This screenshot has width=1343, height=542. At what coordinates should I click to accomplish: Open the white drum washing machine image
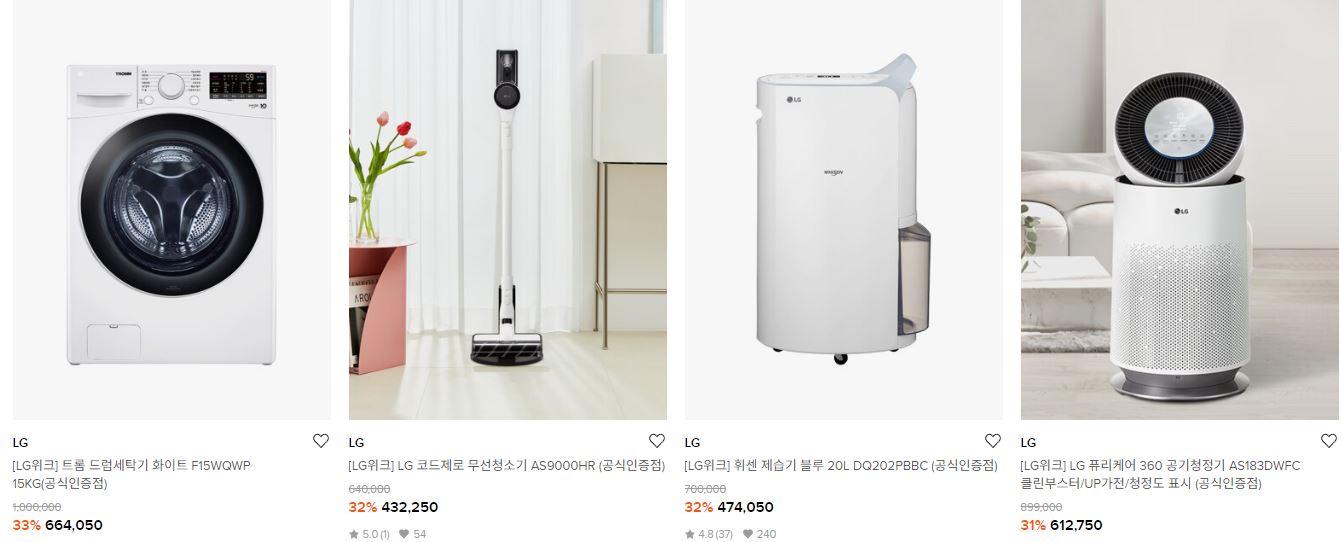[x=171, y=210]
